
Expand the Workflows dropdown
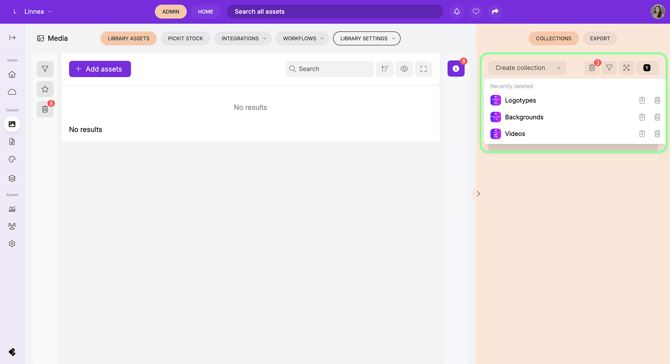303,38
